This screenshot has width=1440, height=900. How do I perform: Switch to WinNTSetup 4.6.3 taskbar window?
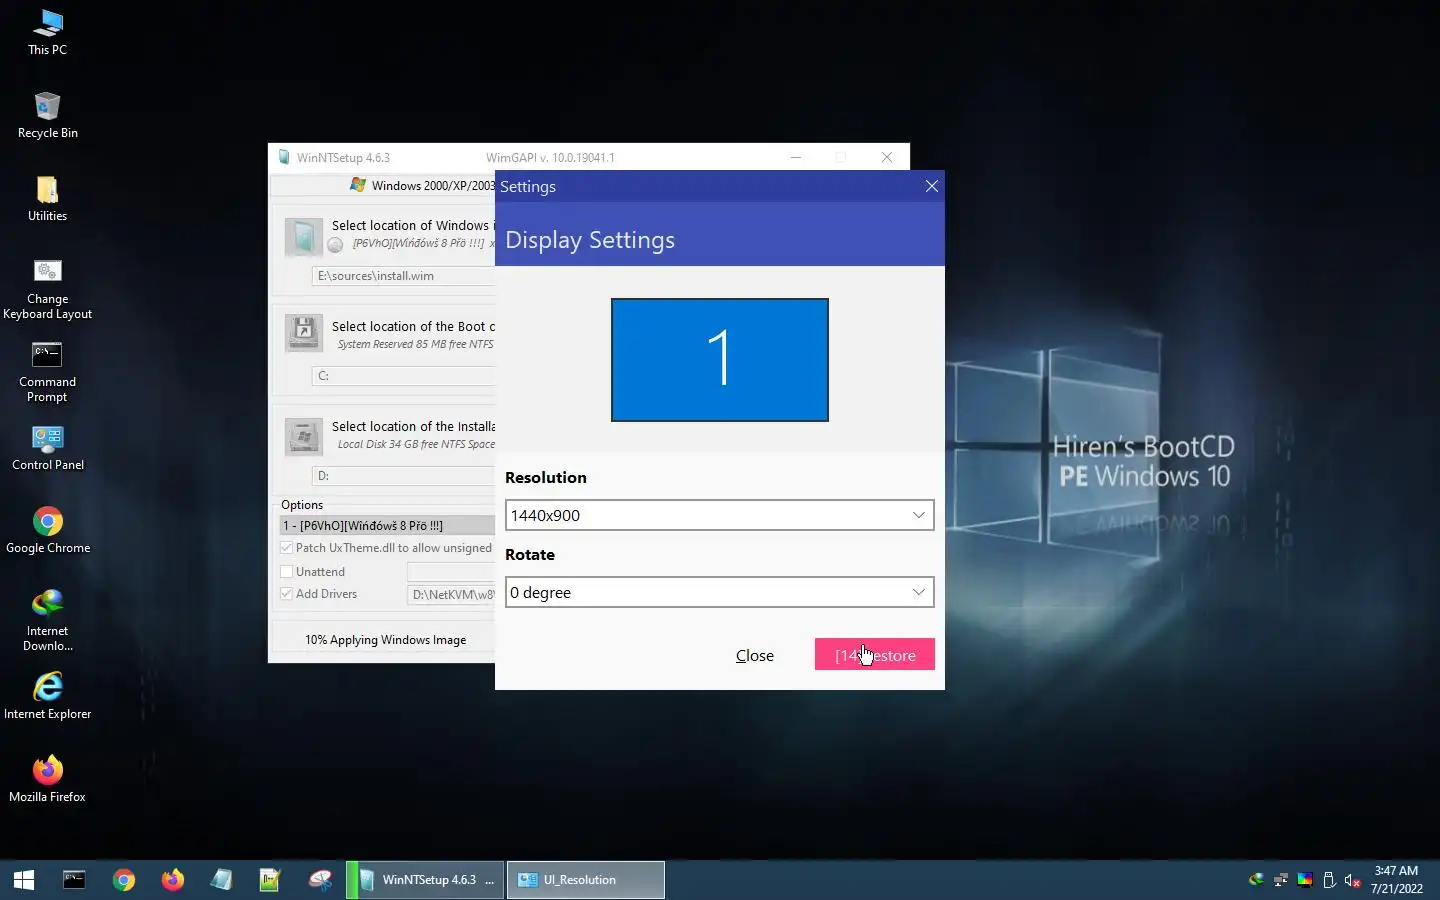(426, 880)
